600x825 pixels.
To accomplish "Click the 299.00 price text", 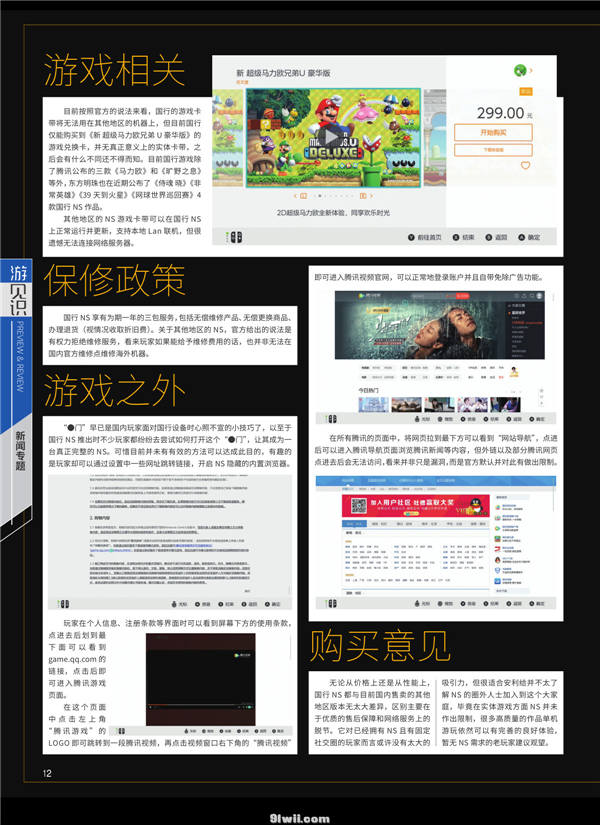I will coord(501,113).
